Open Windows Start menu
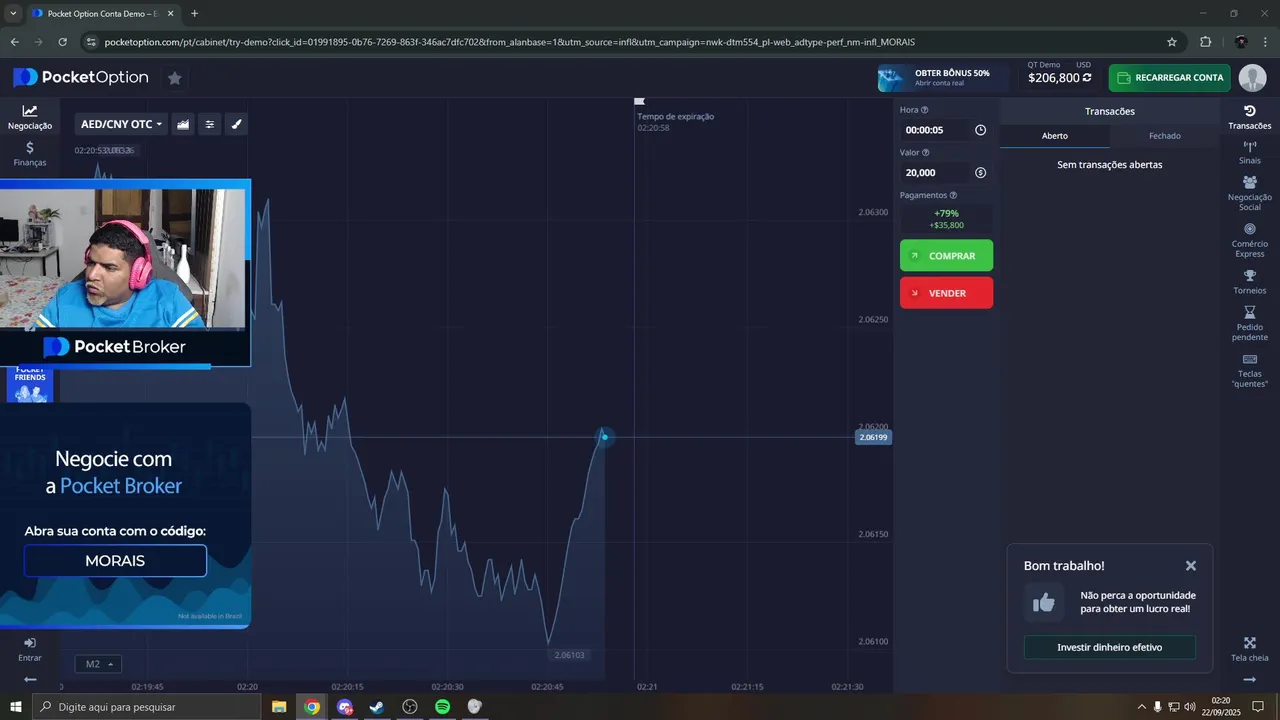 click(x=16, y=707)
